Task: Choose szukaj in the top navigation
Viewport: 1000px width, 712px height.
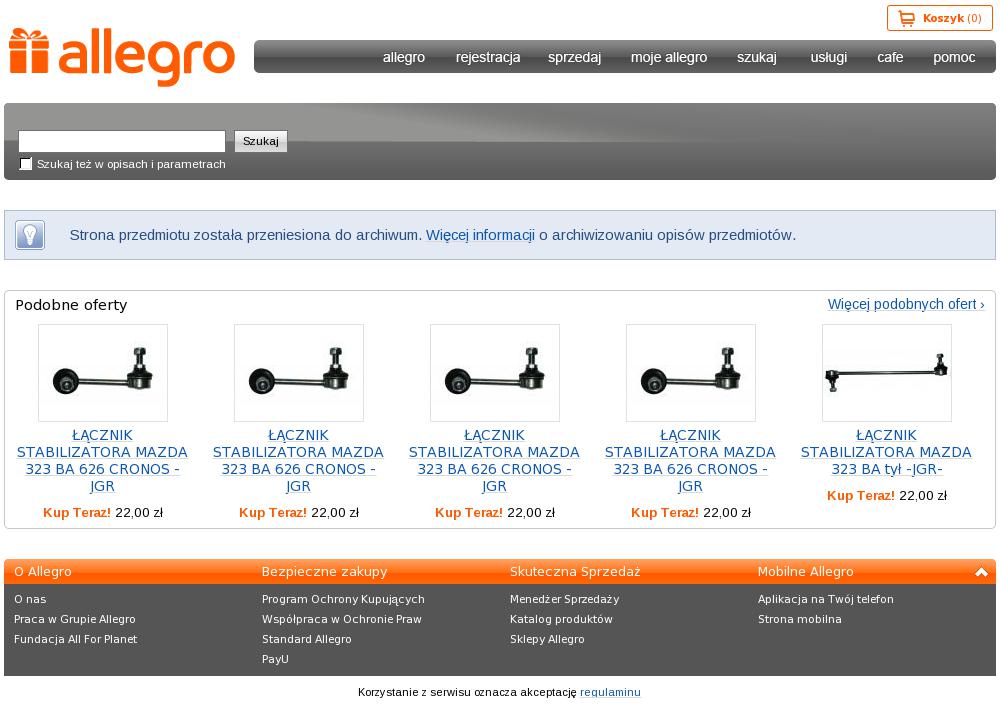Action: [757, 57]
